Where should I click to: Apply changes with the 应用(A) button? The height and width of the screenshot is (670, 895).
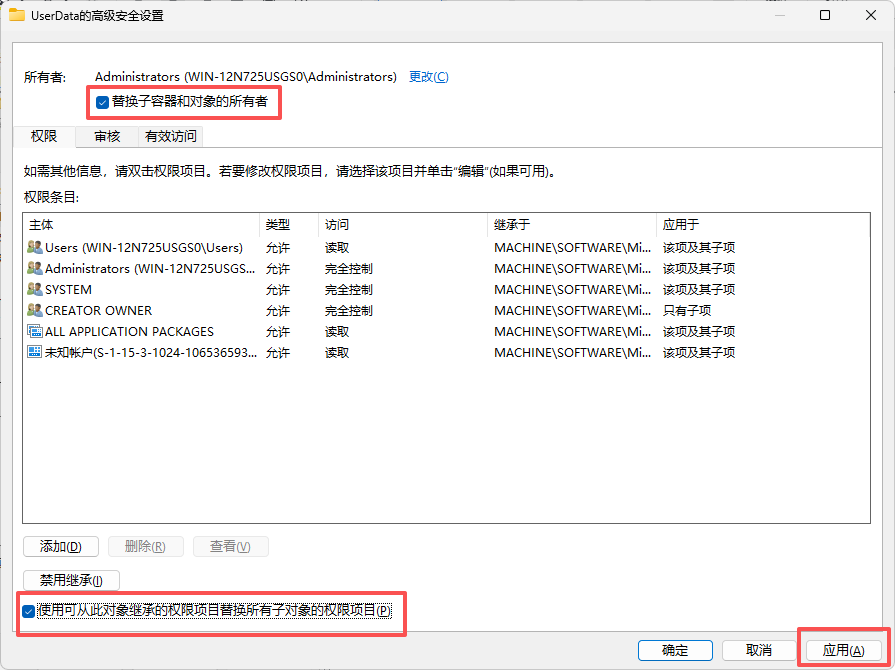coord(843,649)
